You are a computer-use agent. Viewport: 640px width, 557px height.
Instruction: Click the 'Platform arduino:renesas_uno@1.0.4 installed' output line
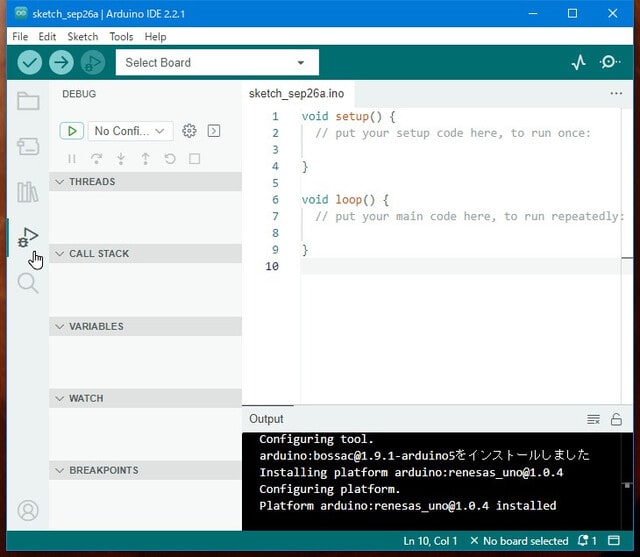click(408, 506)
